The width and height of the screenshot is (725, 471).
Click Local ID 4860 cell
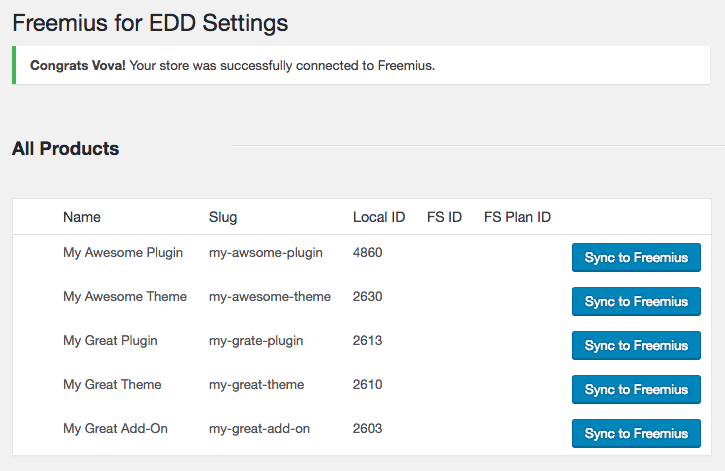point(368,252)
